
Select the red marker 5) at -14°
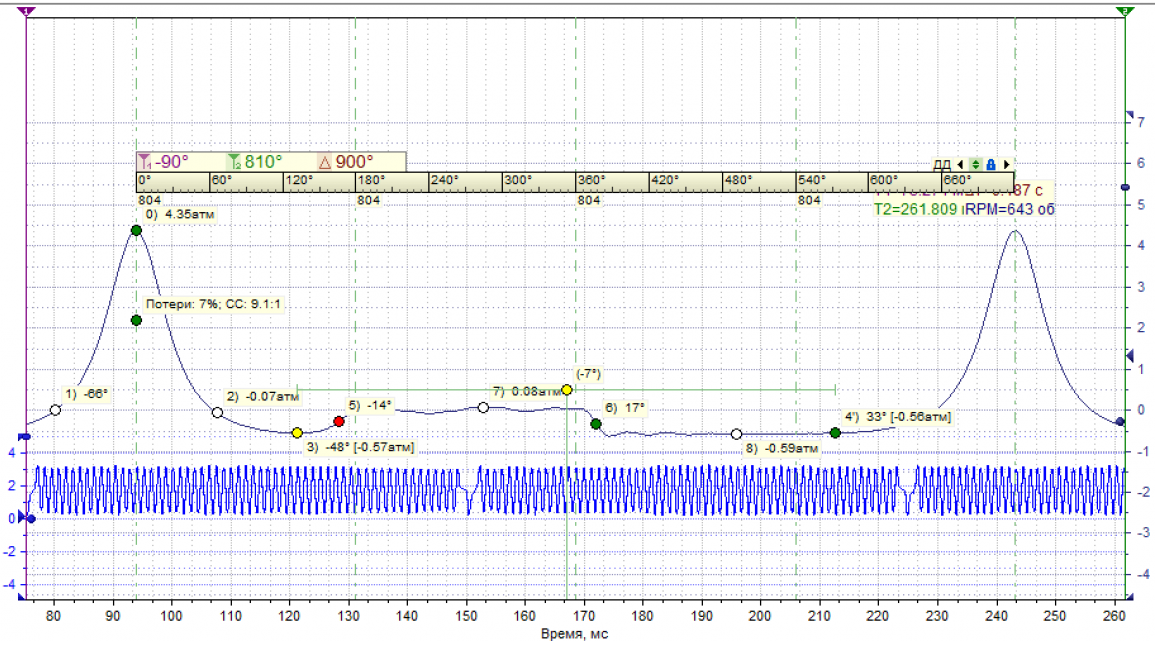[339, 421]
